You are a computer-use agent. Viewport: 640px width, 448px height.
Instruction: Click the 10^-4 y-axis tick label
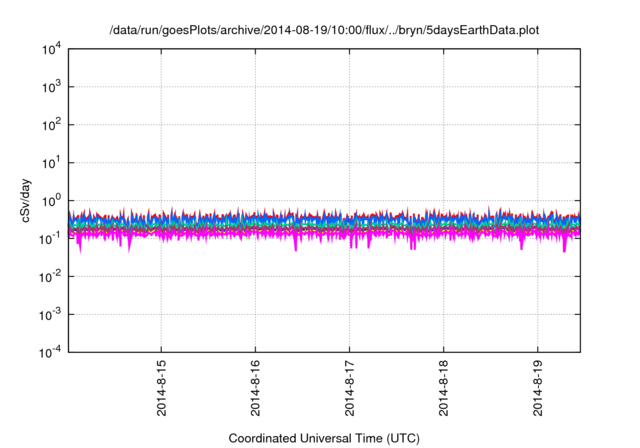coord(51,352)
